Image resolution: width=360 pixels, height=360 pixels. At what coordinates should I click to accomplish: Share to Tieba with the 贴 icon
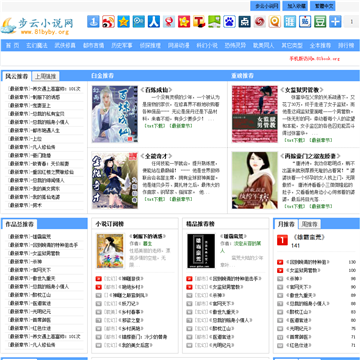coord(305,22)
